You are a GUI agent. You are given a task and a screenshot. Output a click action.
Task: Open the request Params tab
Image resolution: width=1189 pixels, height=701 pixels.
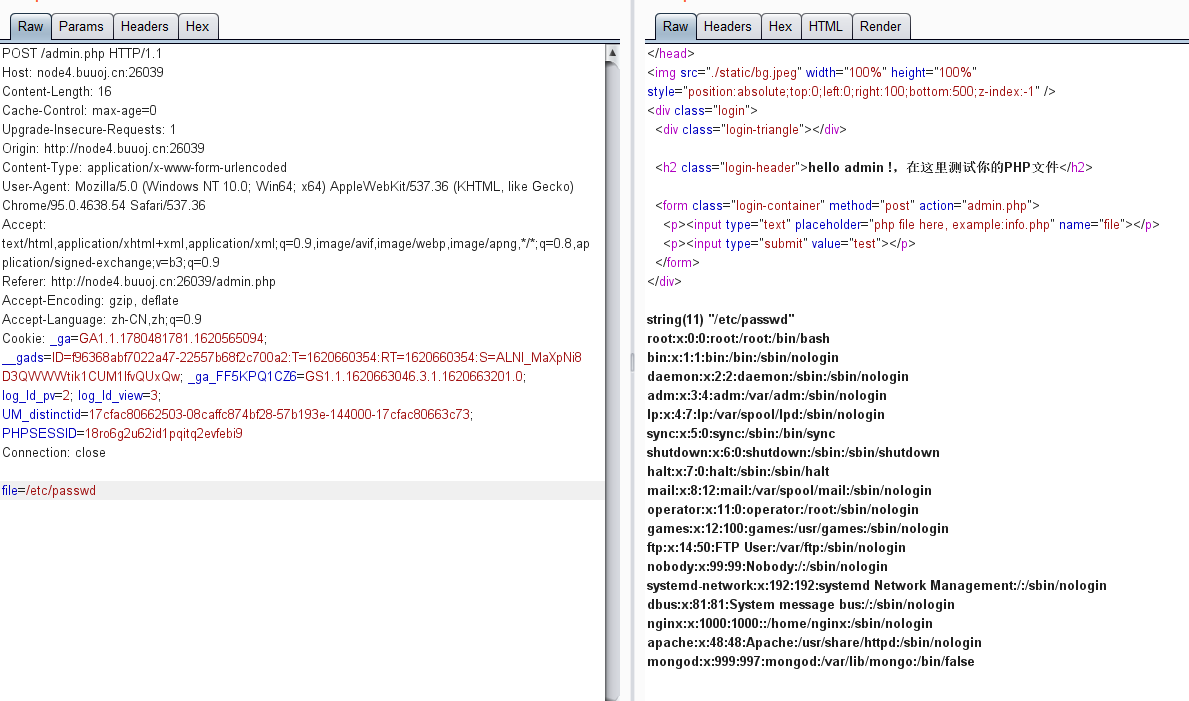pos(81,27)
